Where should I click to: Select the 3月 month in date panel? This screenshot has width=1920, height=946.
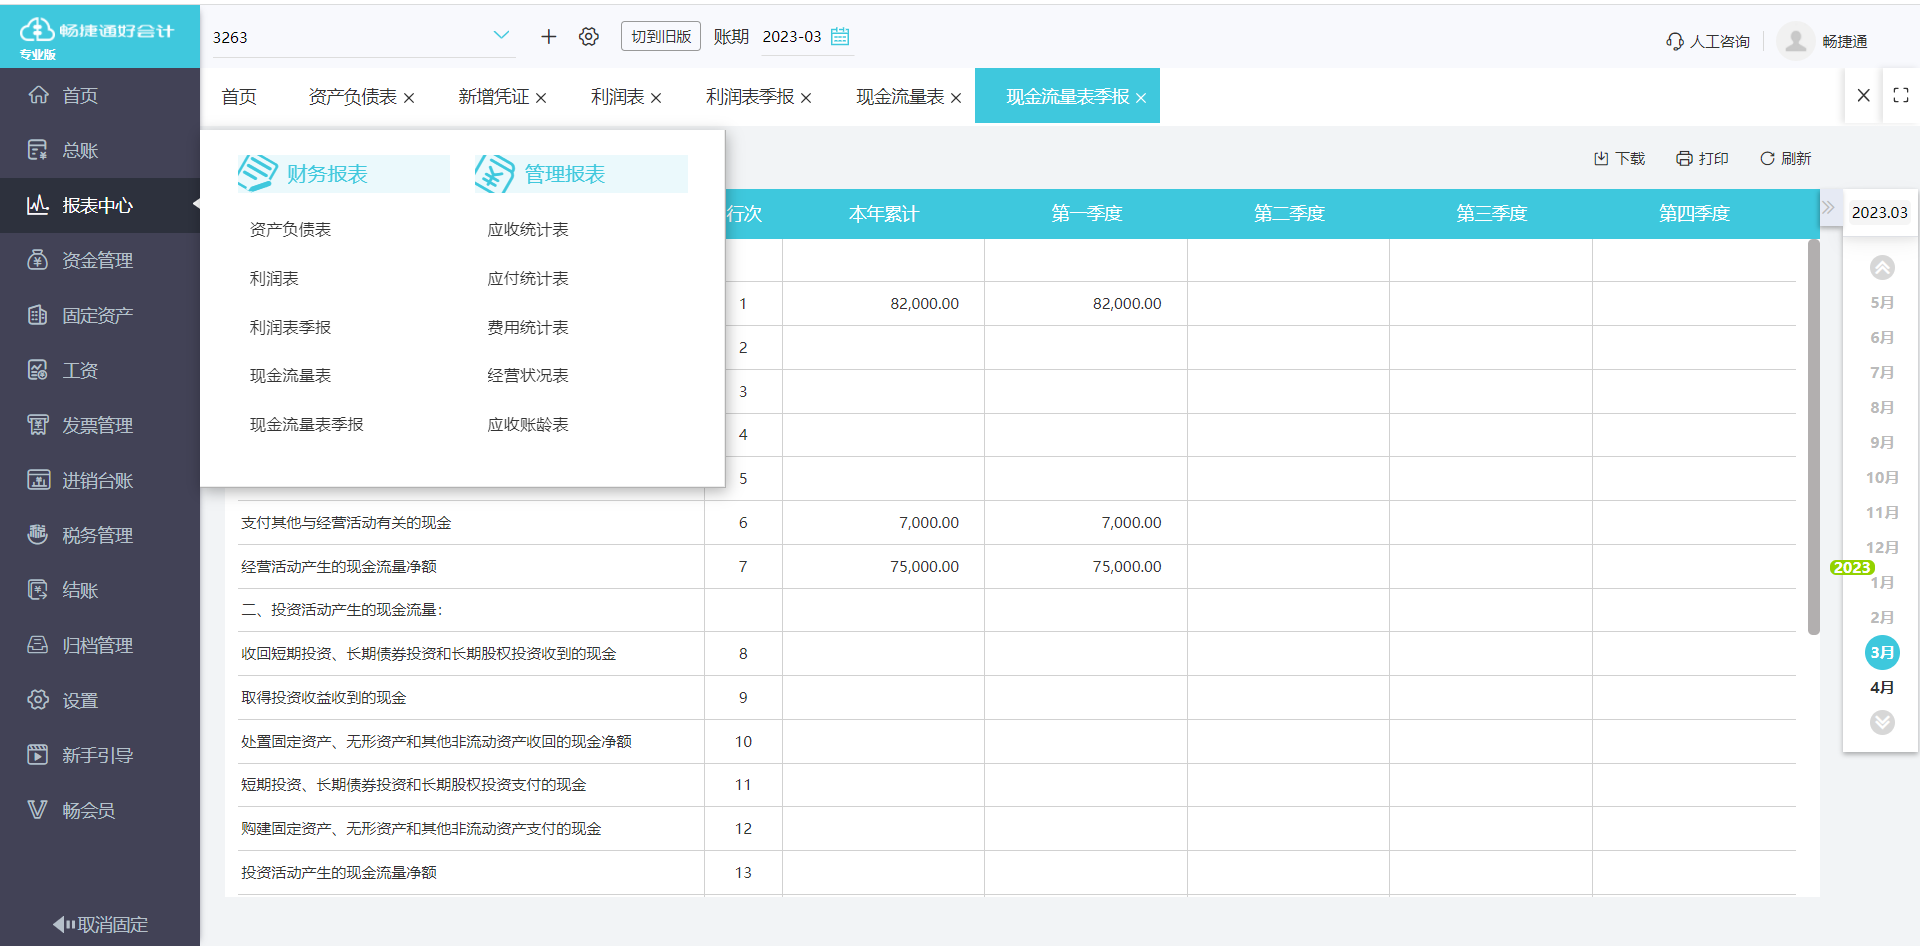pyautogui.click(x=1883, y=652)
